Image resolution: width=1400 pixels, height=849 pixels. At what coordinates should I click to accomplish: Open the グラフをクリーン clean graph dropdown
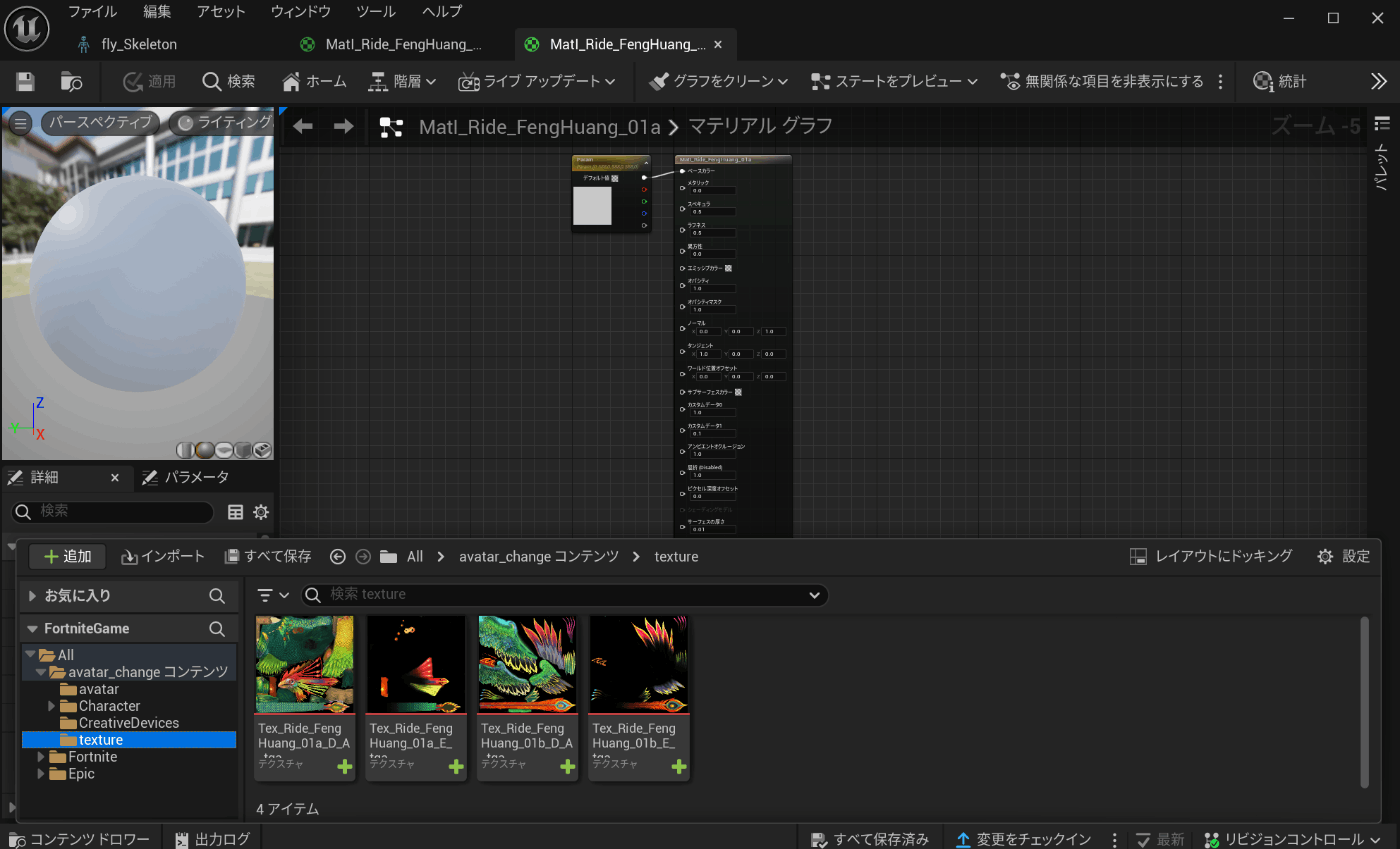718,82
